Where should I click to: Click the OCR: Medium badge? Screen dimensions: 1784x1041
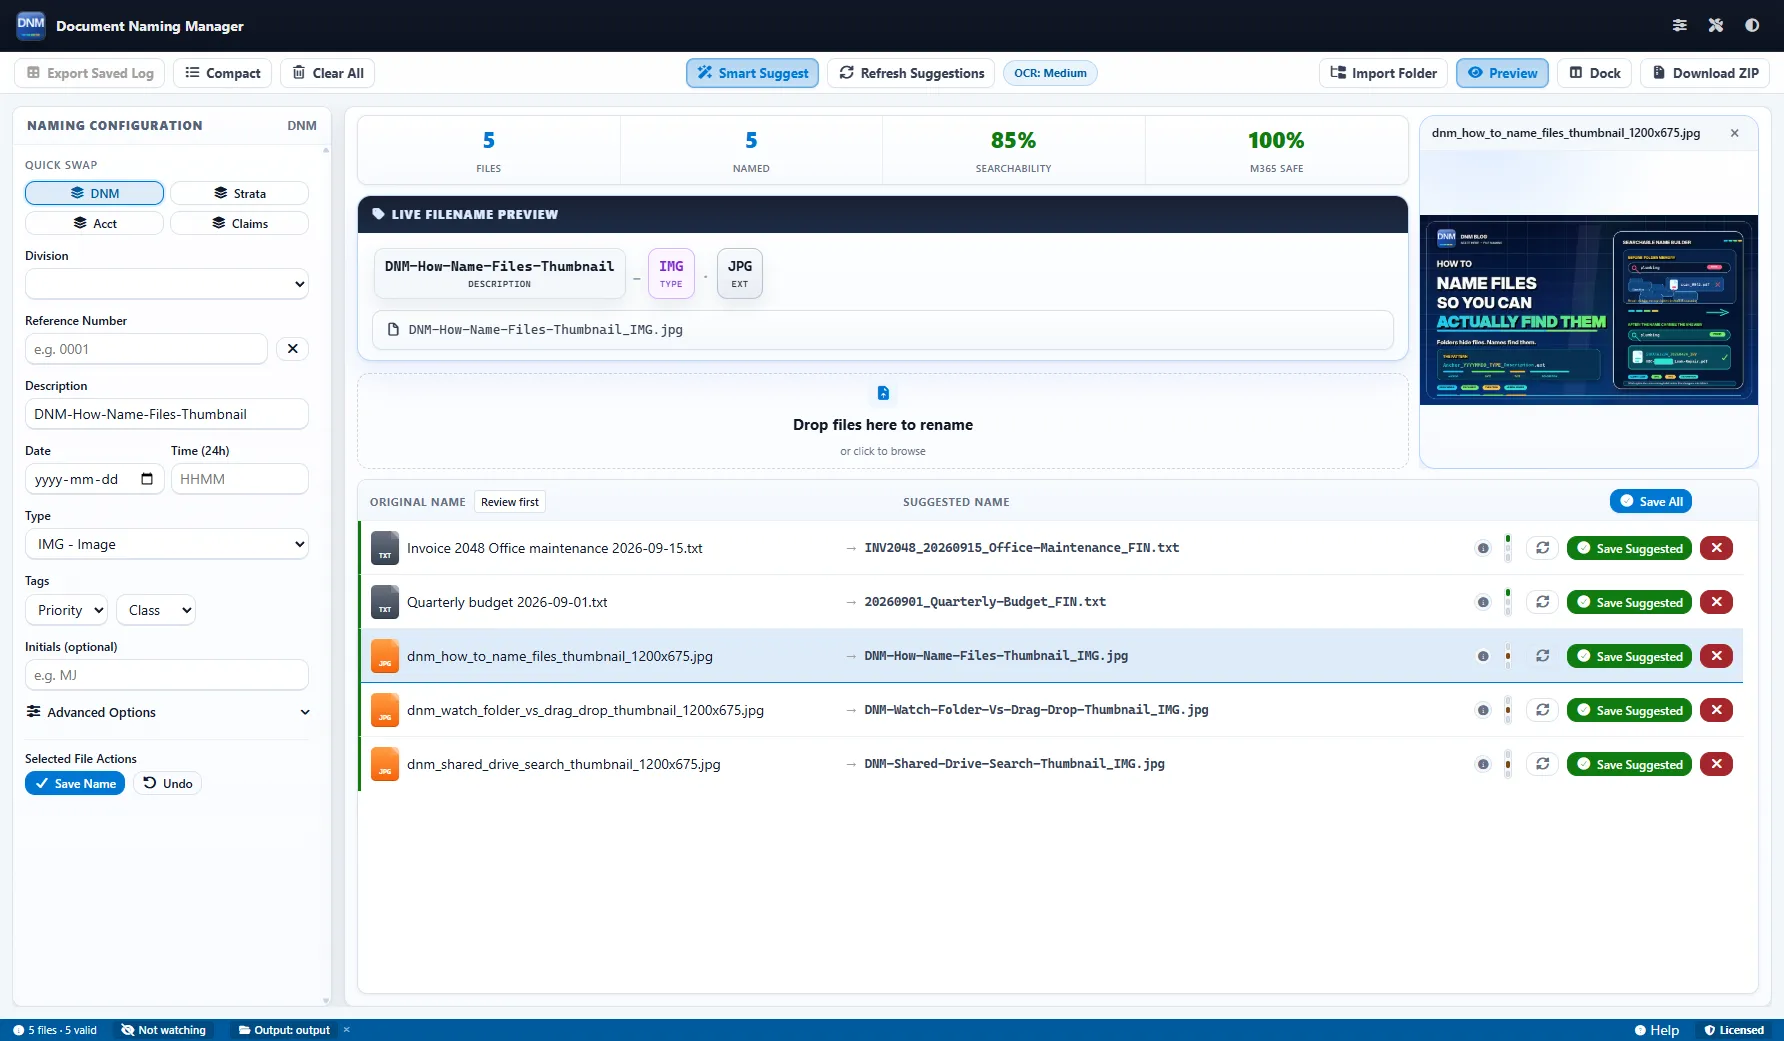click(1050, 73)
